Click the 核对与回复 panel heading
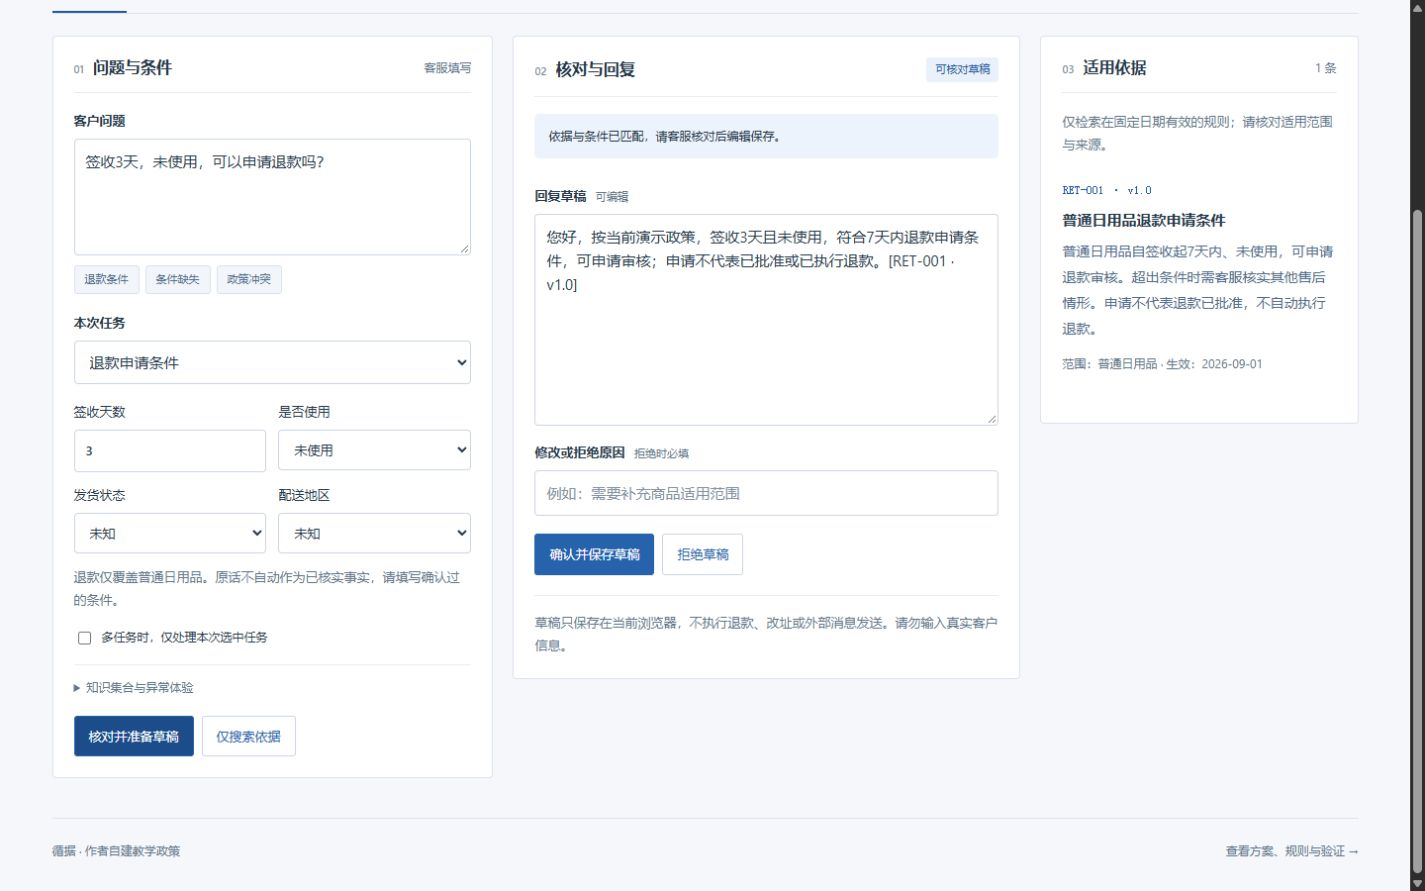Viewport: 1425px width, 891px height. click(595, 70)
